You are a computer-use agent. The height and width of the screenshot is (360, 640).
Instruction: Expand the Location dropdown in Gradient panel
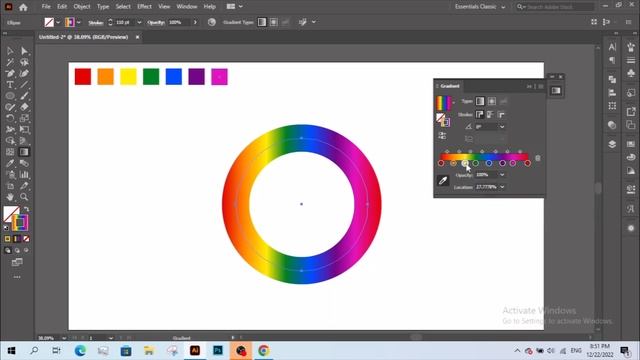(x=502, y=187)
